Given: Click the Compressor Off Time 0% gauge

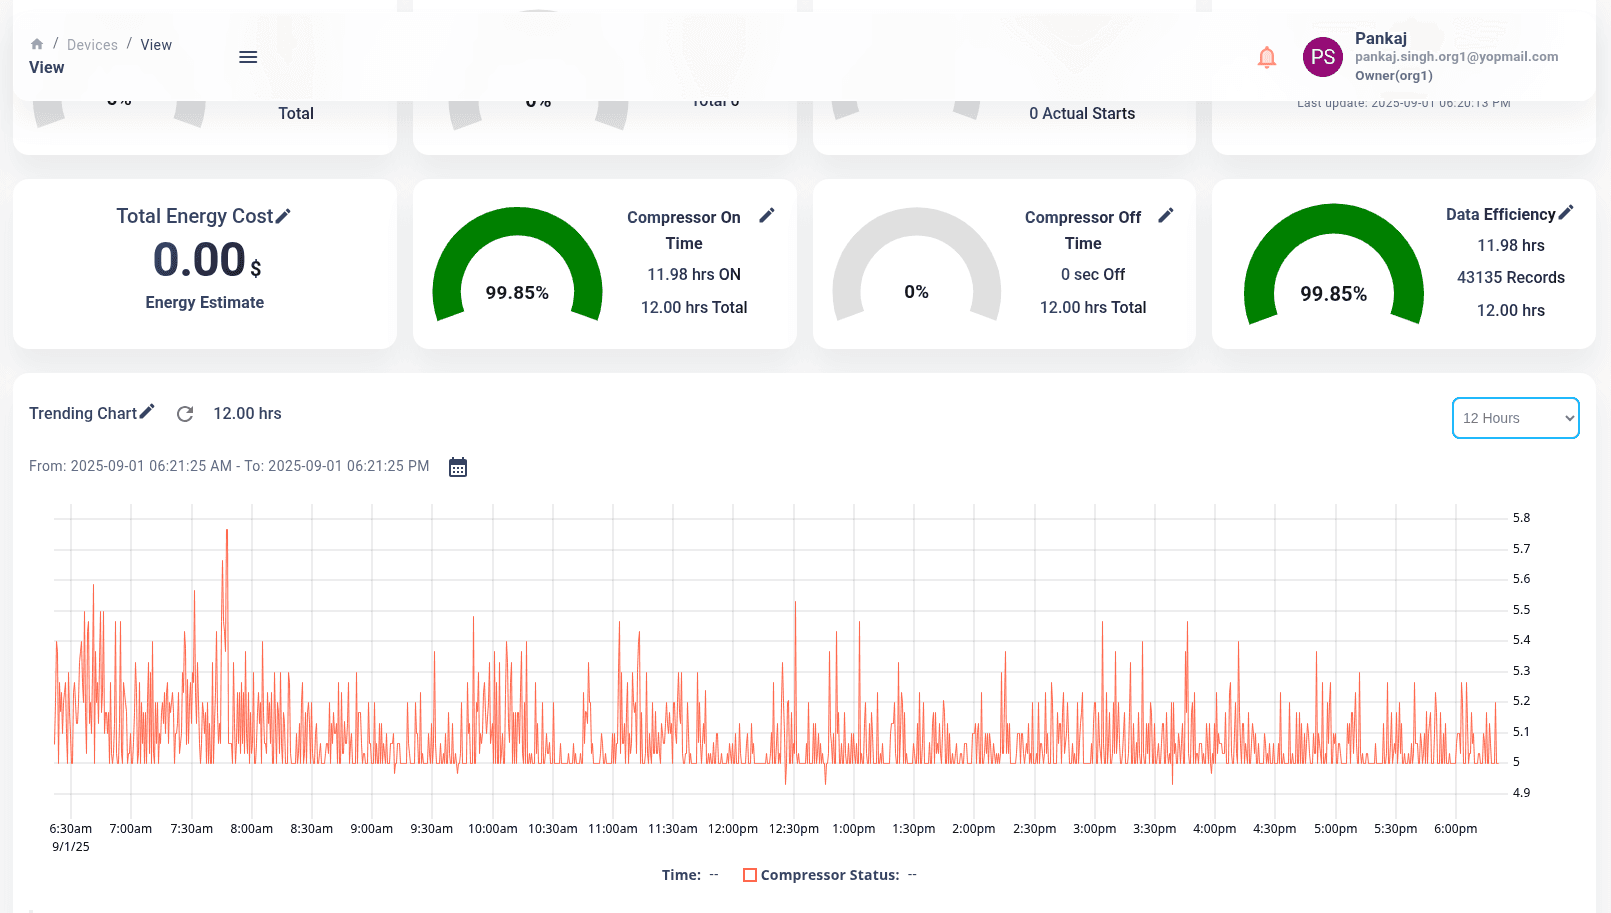Looking at the screenshot, I should click(916, 265).
